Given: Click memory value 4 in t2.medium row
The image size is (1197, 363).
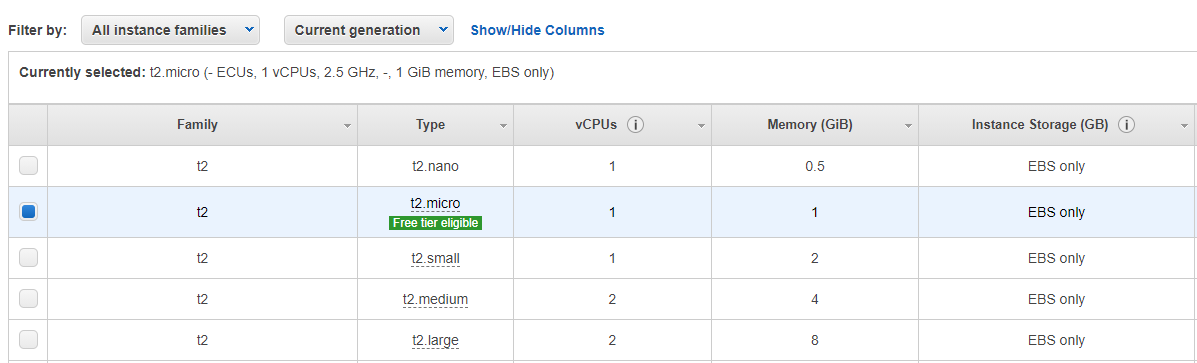Looking at the screenshot, I should coord(815,300).
